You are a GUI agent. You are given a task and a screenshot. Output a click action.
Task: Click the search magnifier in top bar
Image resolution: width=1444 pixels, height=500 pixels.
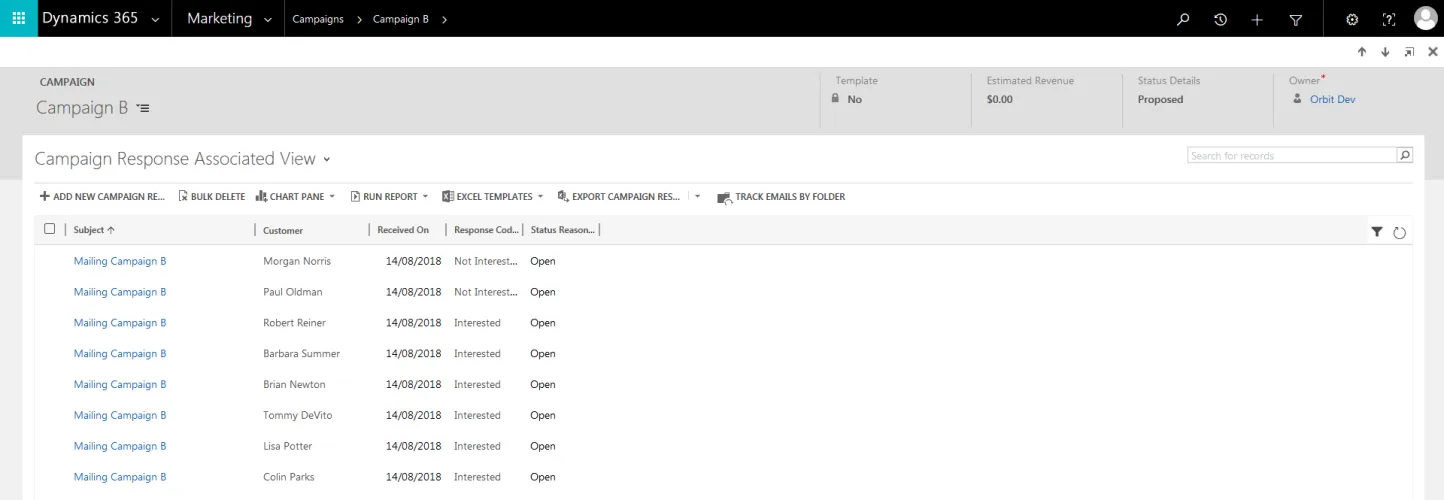1183,19
